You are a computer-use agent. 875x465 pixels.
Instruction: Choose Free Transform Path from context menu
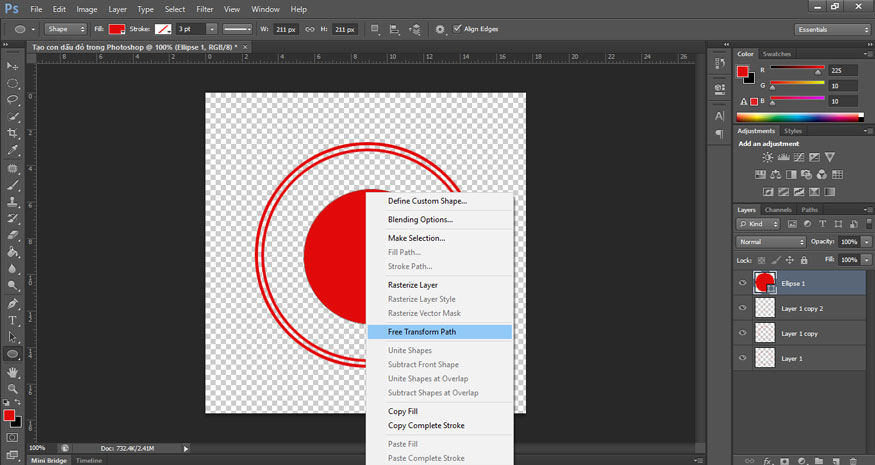(x=440, y=332)
